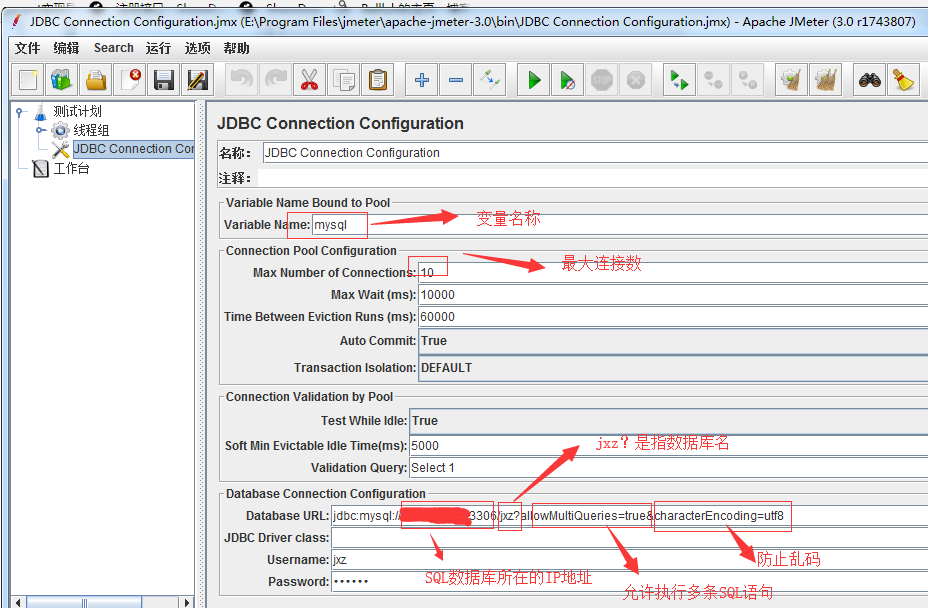Start test without pauses icon
Screen dimensions: 928x608
[x=568, y=80]
